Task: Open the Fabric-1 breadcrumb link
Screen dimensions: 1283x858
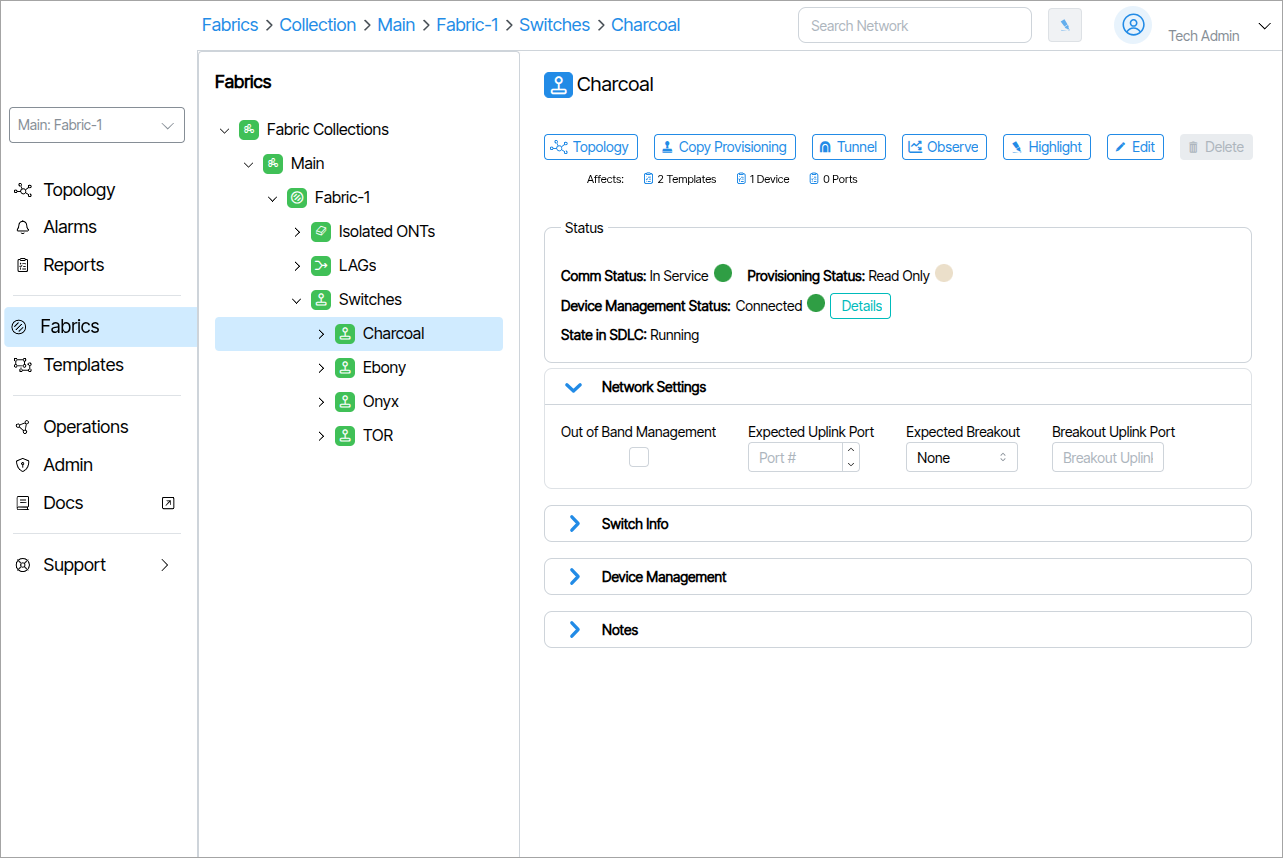Action: pyautogui.click(x=467, y=25)
